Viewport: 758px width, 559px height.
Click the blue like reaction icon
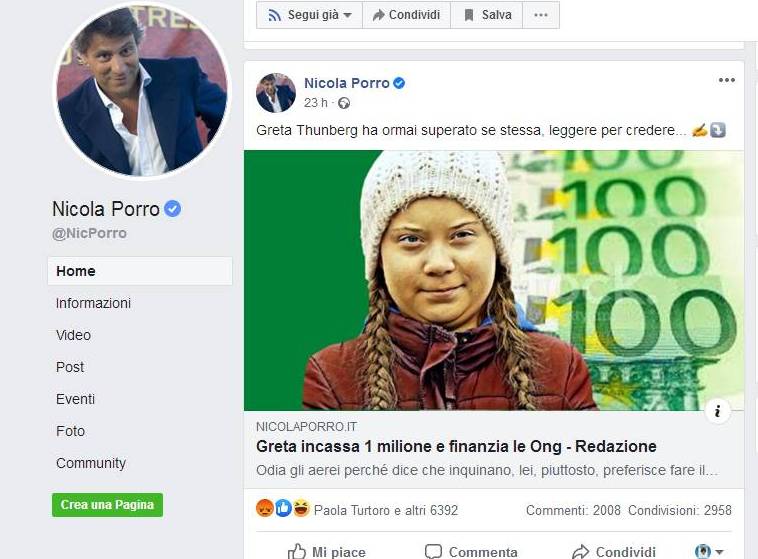[x=283, y=509]
